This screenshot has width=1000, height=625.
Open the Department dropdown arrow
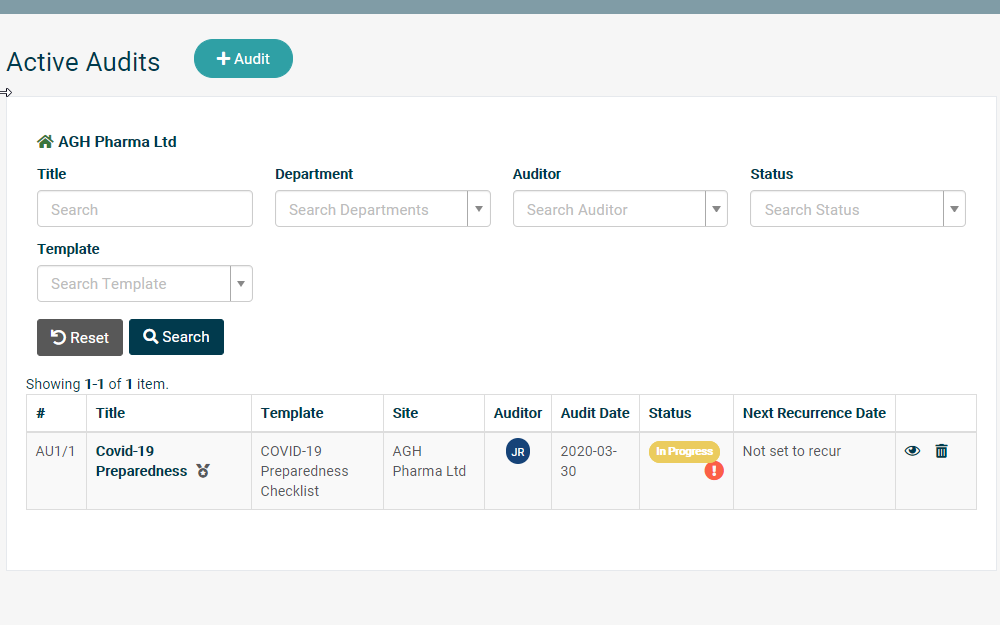click(x=479, y=209)
